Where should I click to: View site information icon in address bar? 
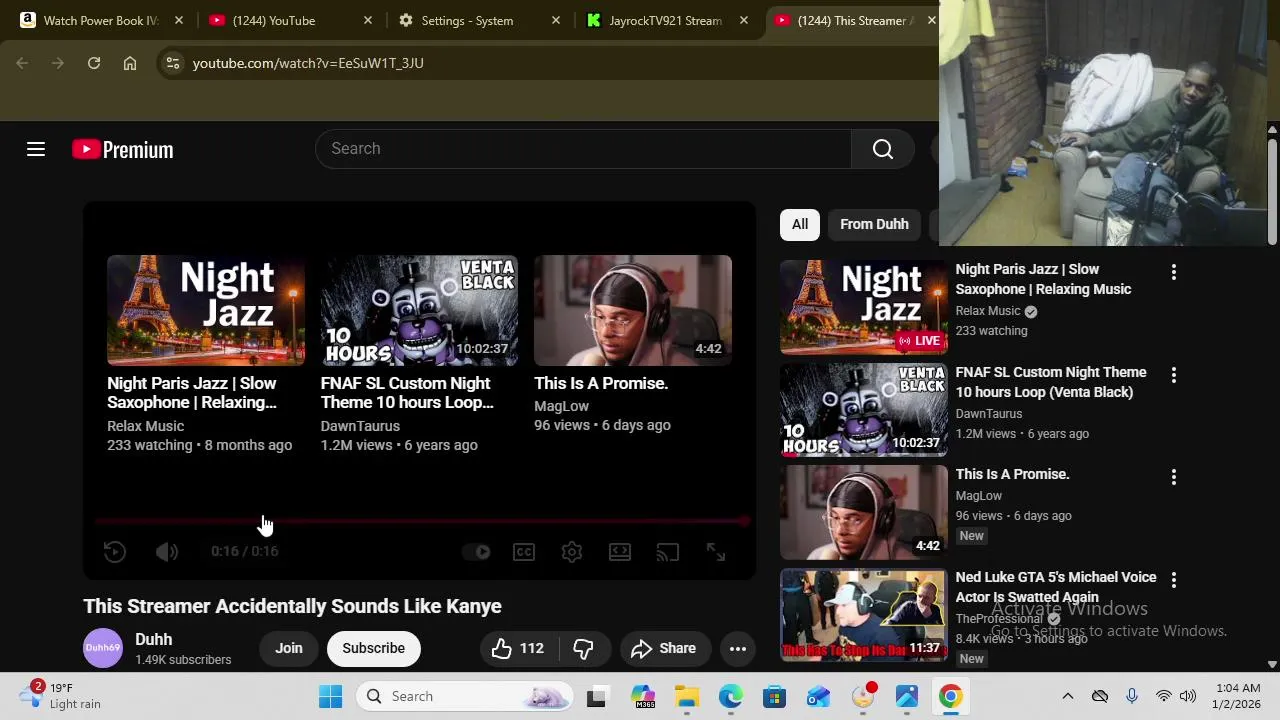click(x=173, y=63)
